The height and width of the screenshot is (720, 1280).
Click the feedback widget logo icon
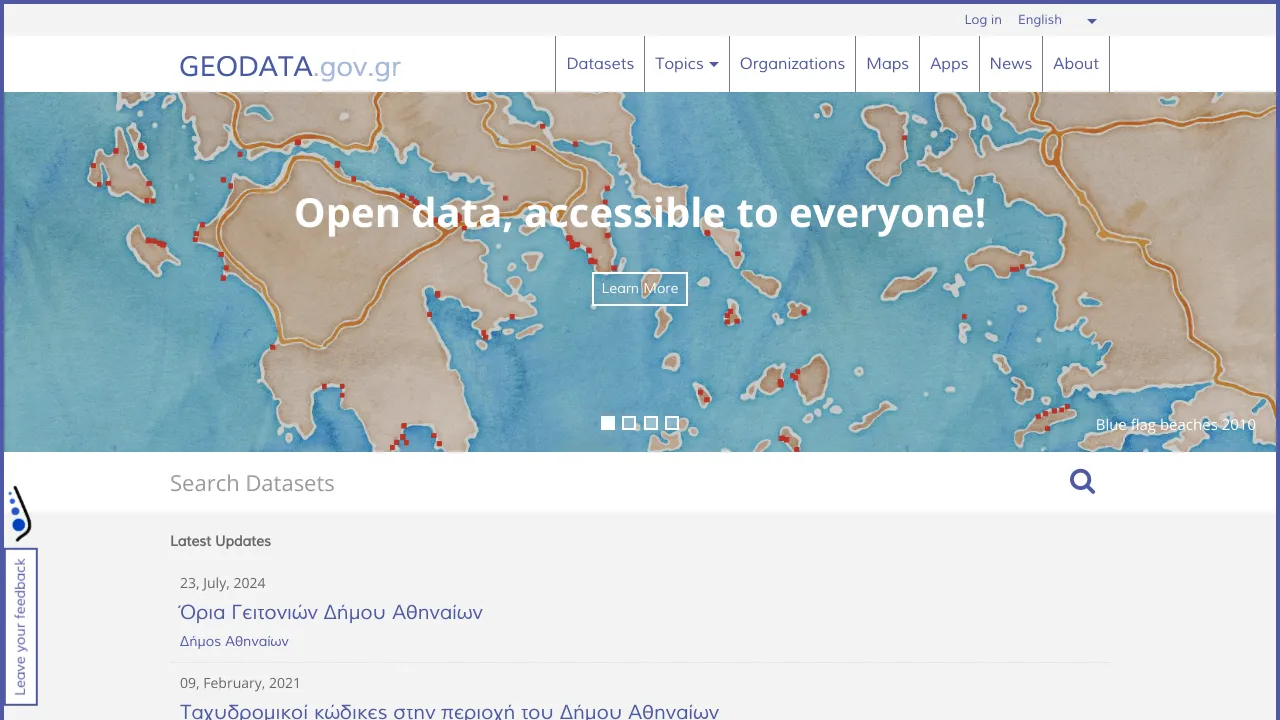pyautogui.click(x=19, y=514)
